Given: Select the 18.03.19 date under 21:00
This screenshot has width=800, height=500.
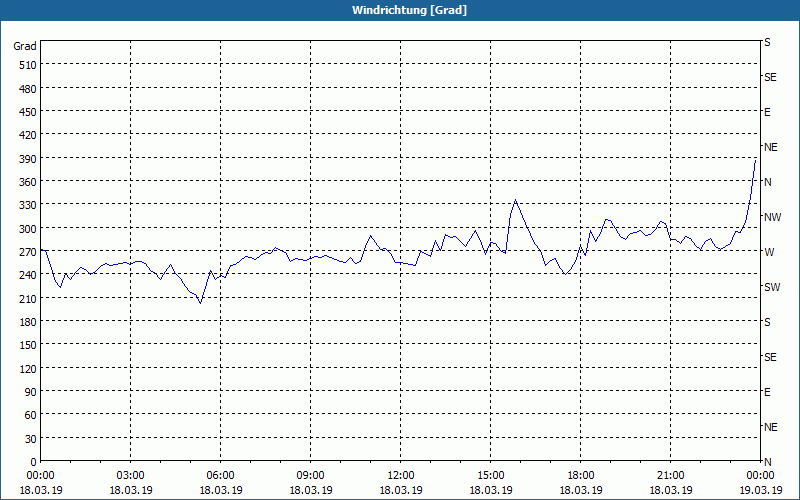Looking at the screenshot, I should [670, 490].
